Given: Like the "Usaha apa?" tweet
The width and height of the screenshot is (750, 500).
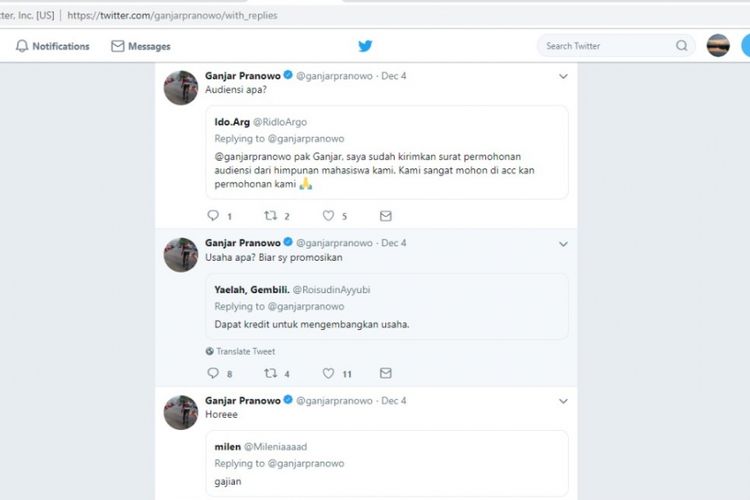Looking at the screenshot, I should click(328, 374).
